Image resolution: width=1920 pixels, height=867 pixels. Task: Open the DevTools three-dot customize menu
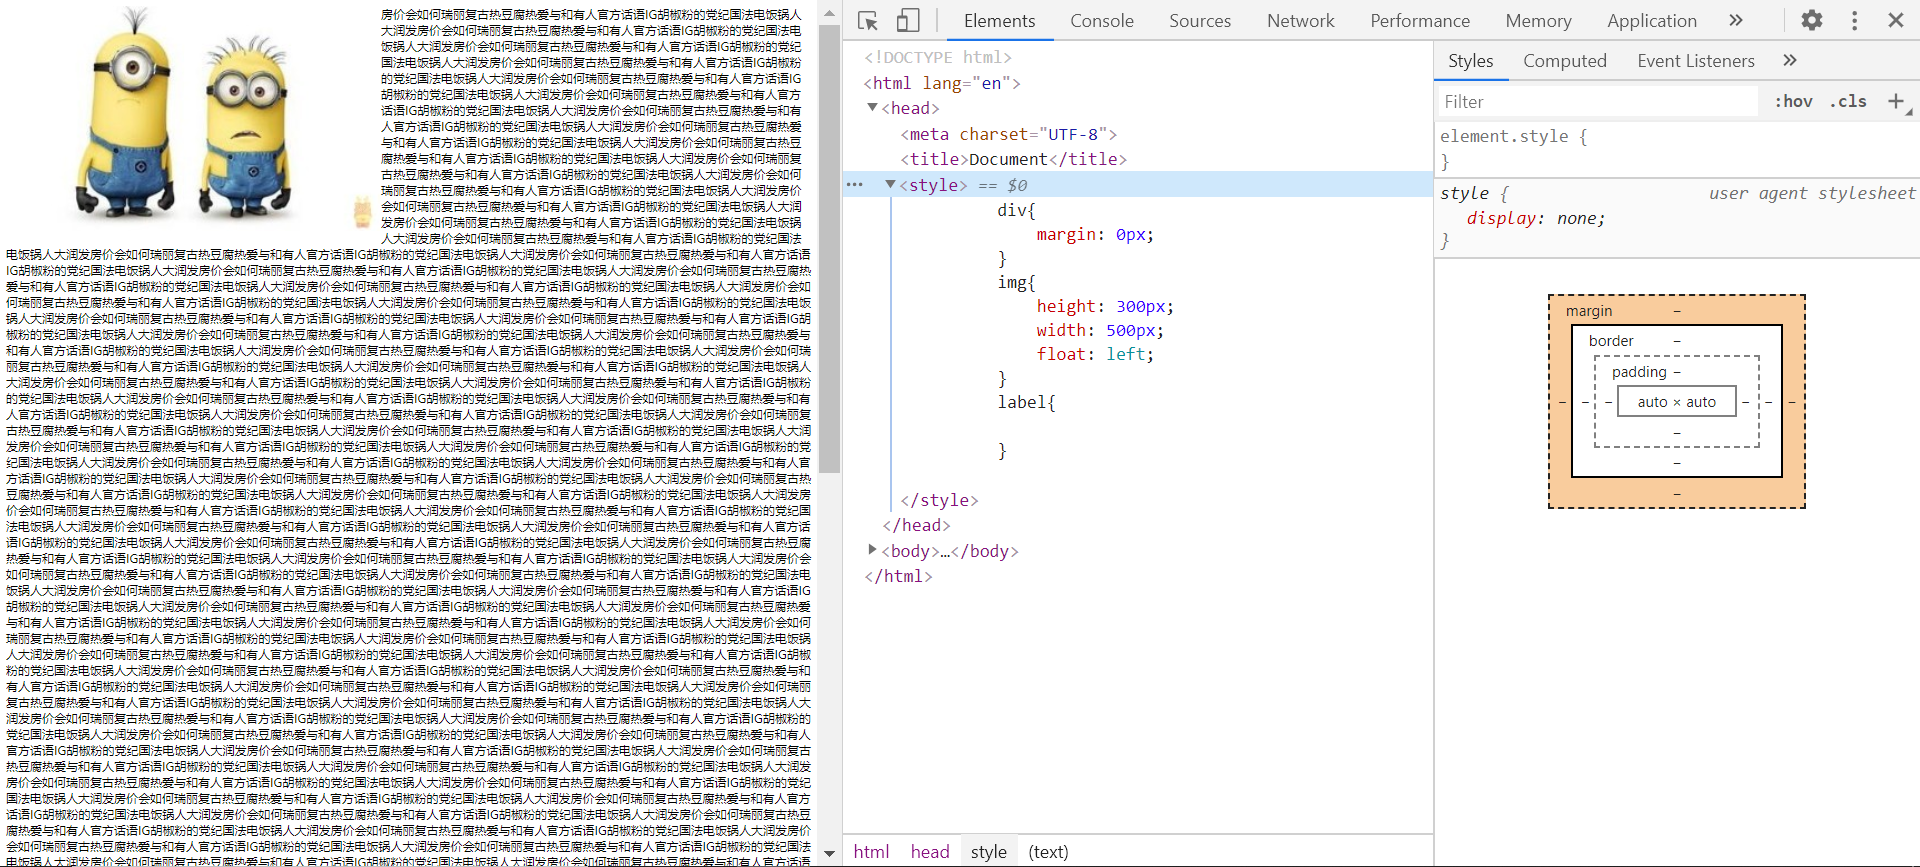(1854, 20)
